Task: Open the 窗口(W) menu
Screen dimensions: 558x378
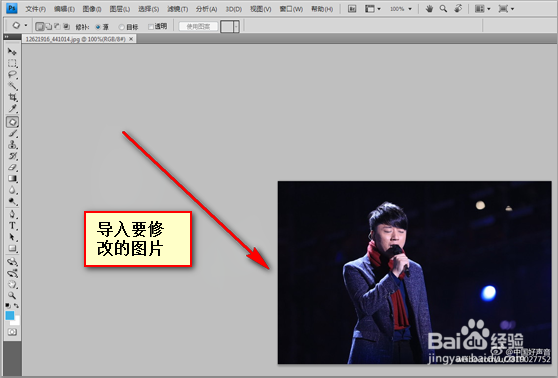Action: coord(291,9)
